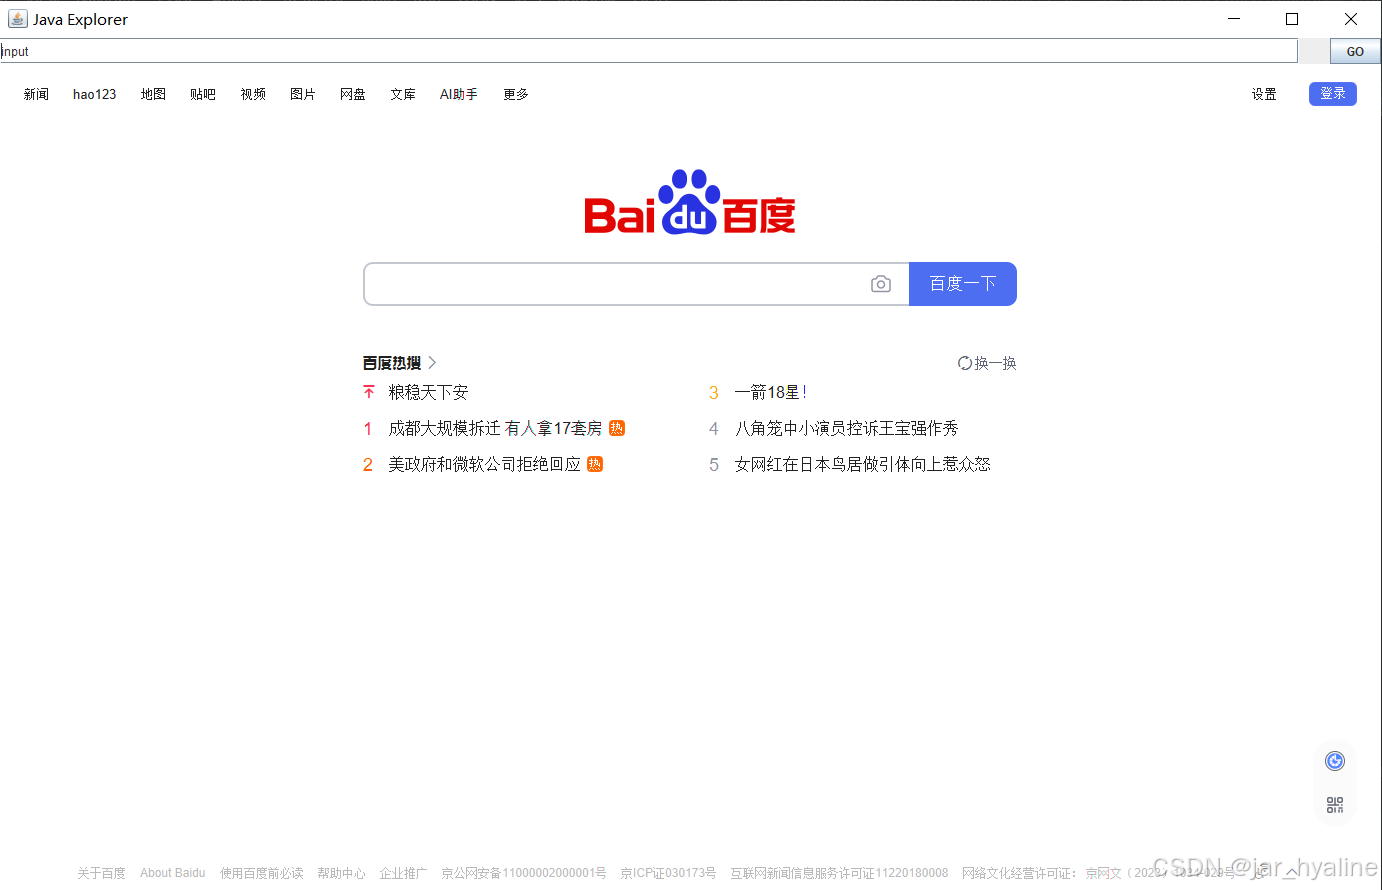Image resolution: width=1382 pixels, height=890 pixels.
Task: Open 互联网新闻信息服务许可证11220180008 footer link
Action: point(839,873)
